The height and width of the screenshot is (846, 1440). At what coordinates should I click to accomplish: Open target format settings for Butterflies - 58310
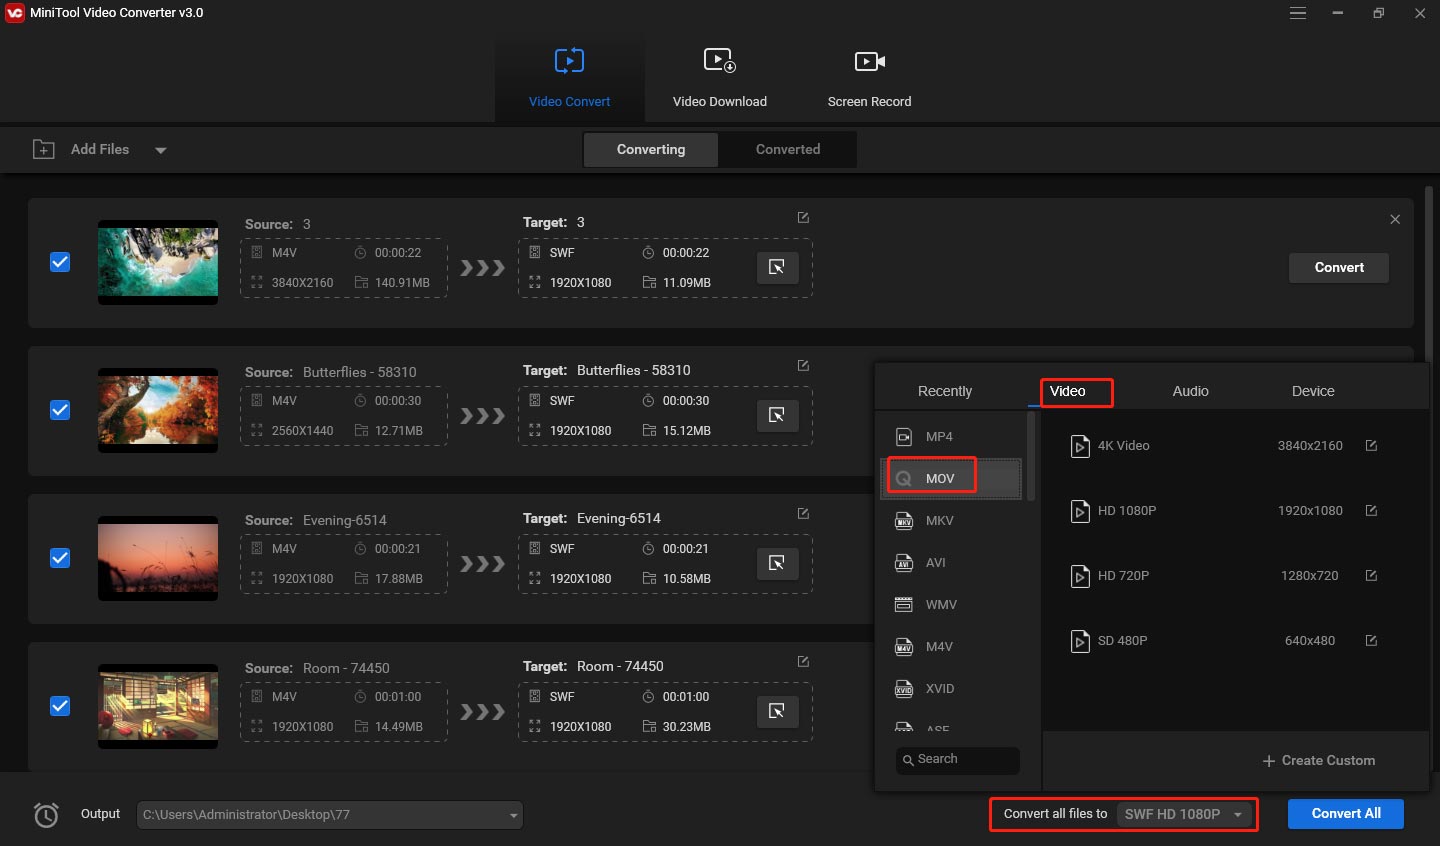(x=777, y=415)
